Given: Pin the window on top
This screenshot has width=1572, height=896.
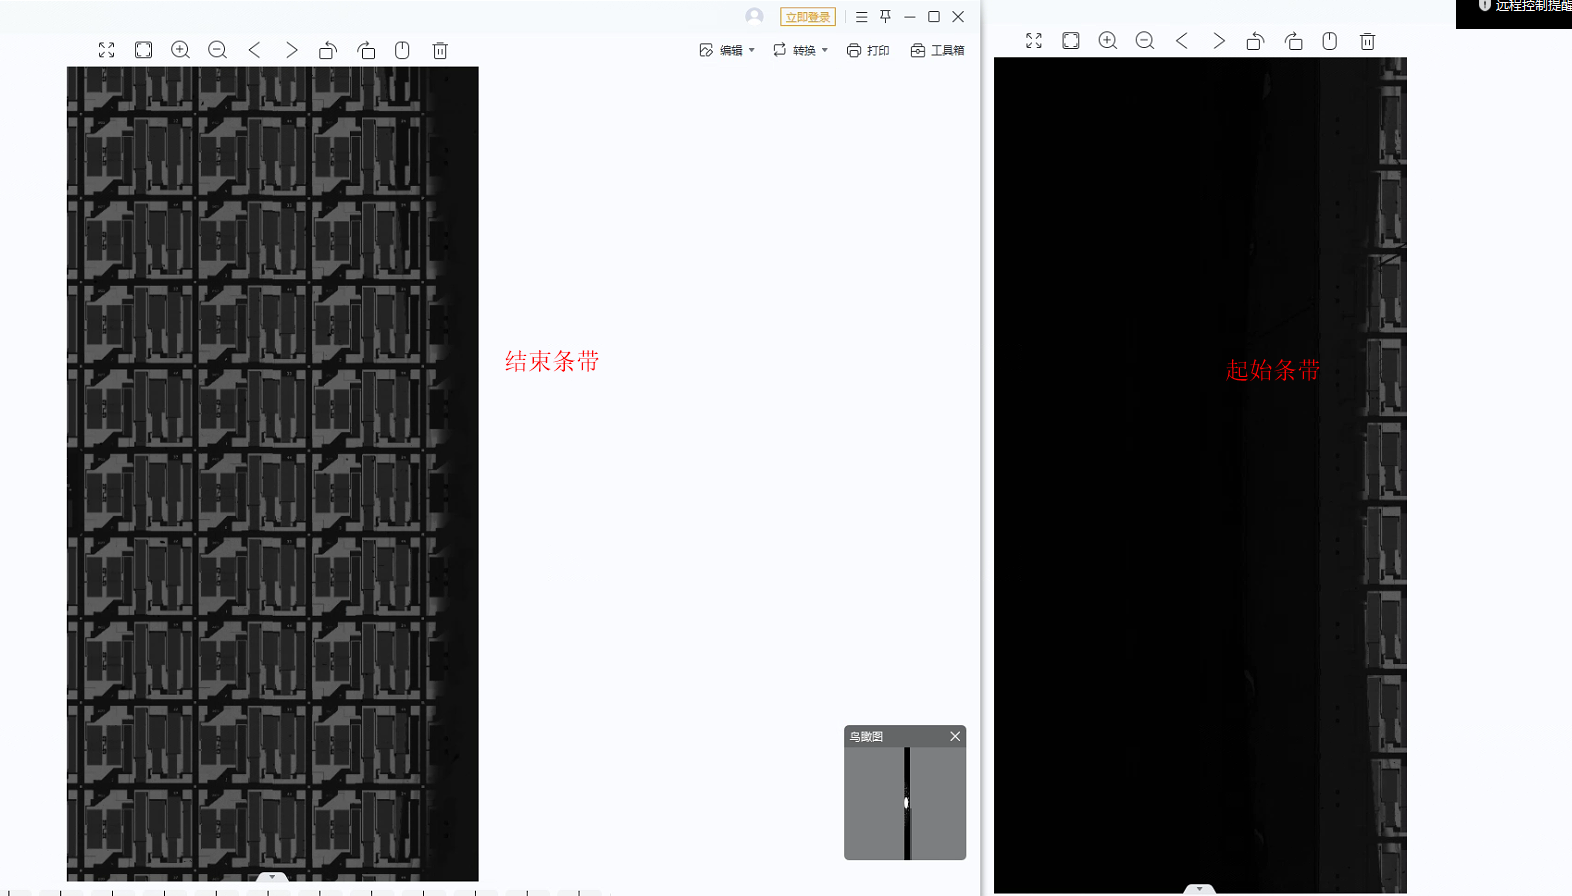Looking at the screenshot, I should pos(885,17).
